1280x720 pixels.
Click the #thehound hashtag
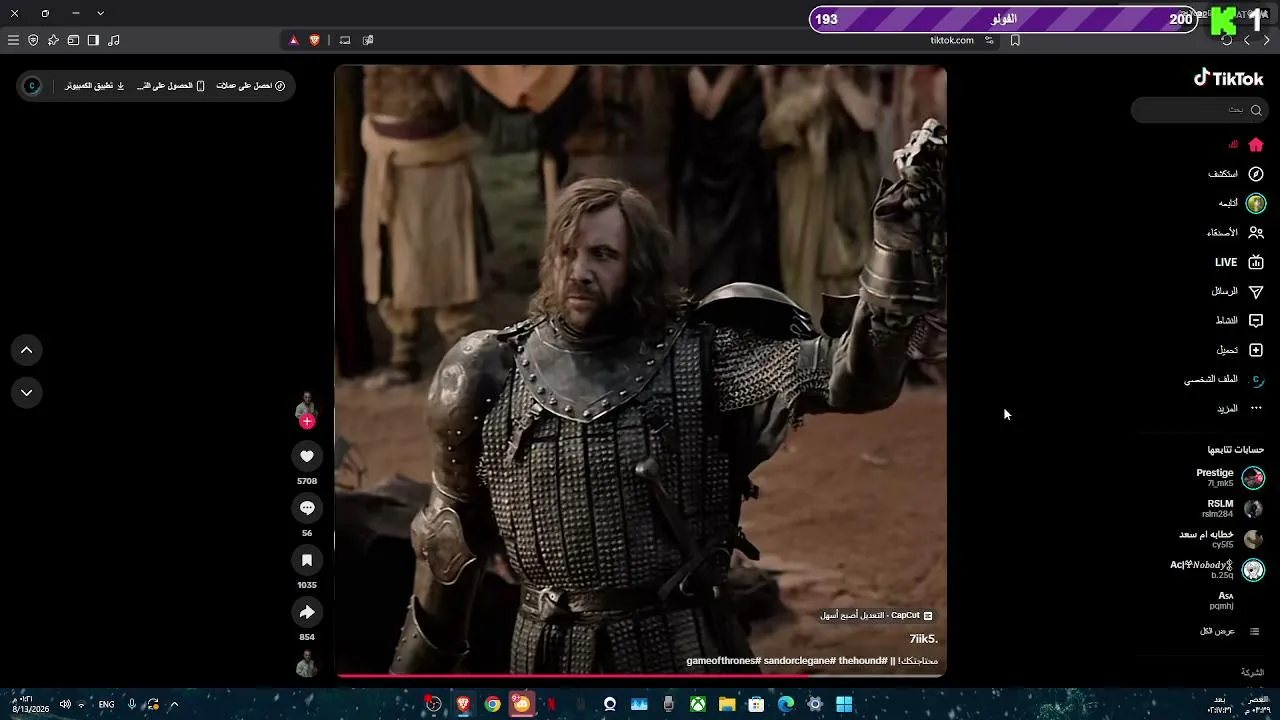(x=863, y=661)
